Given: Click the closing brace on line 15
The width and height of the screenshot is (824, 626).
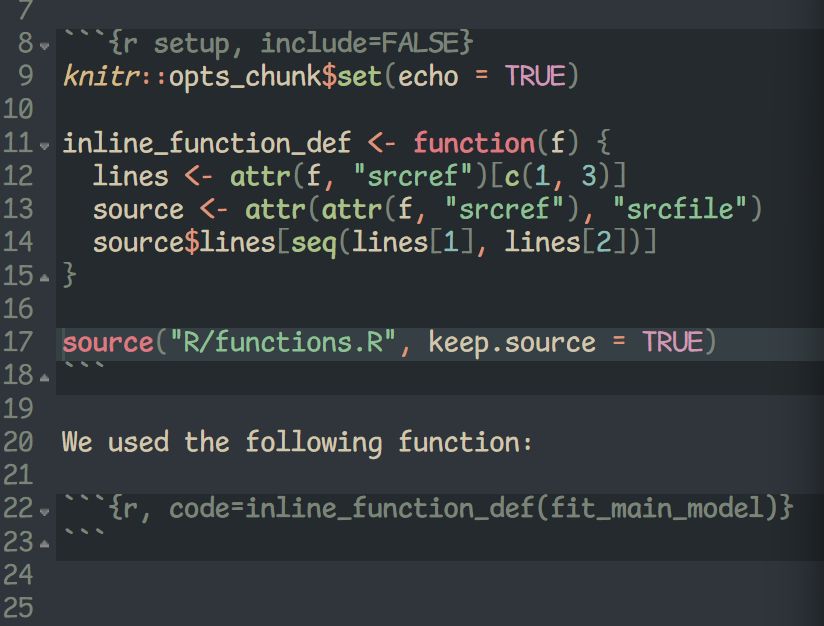Looking at the screenshot, I should [x=69, y=275].
